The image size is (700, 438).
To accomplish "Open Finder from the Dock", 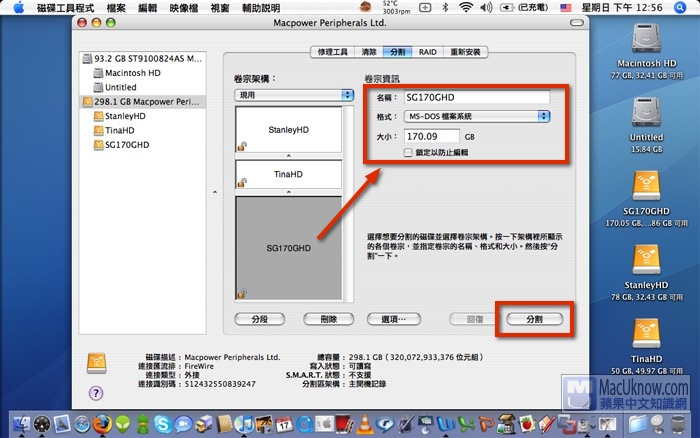I will 21,424.
